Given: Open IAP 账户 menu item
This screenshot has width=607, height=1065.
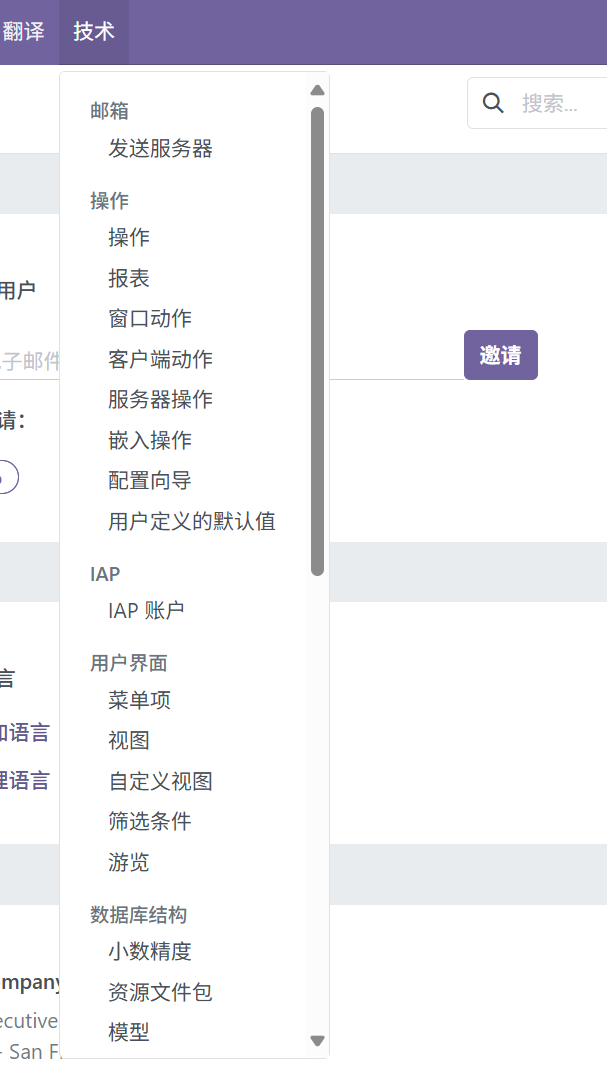Looking at the screenshot, I should coord(146,610).
